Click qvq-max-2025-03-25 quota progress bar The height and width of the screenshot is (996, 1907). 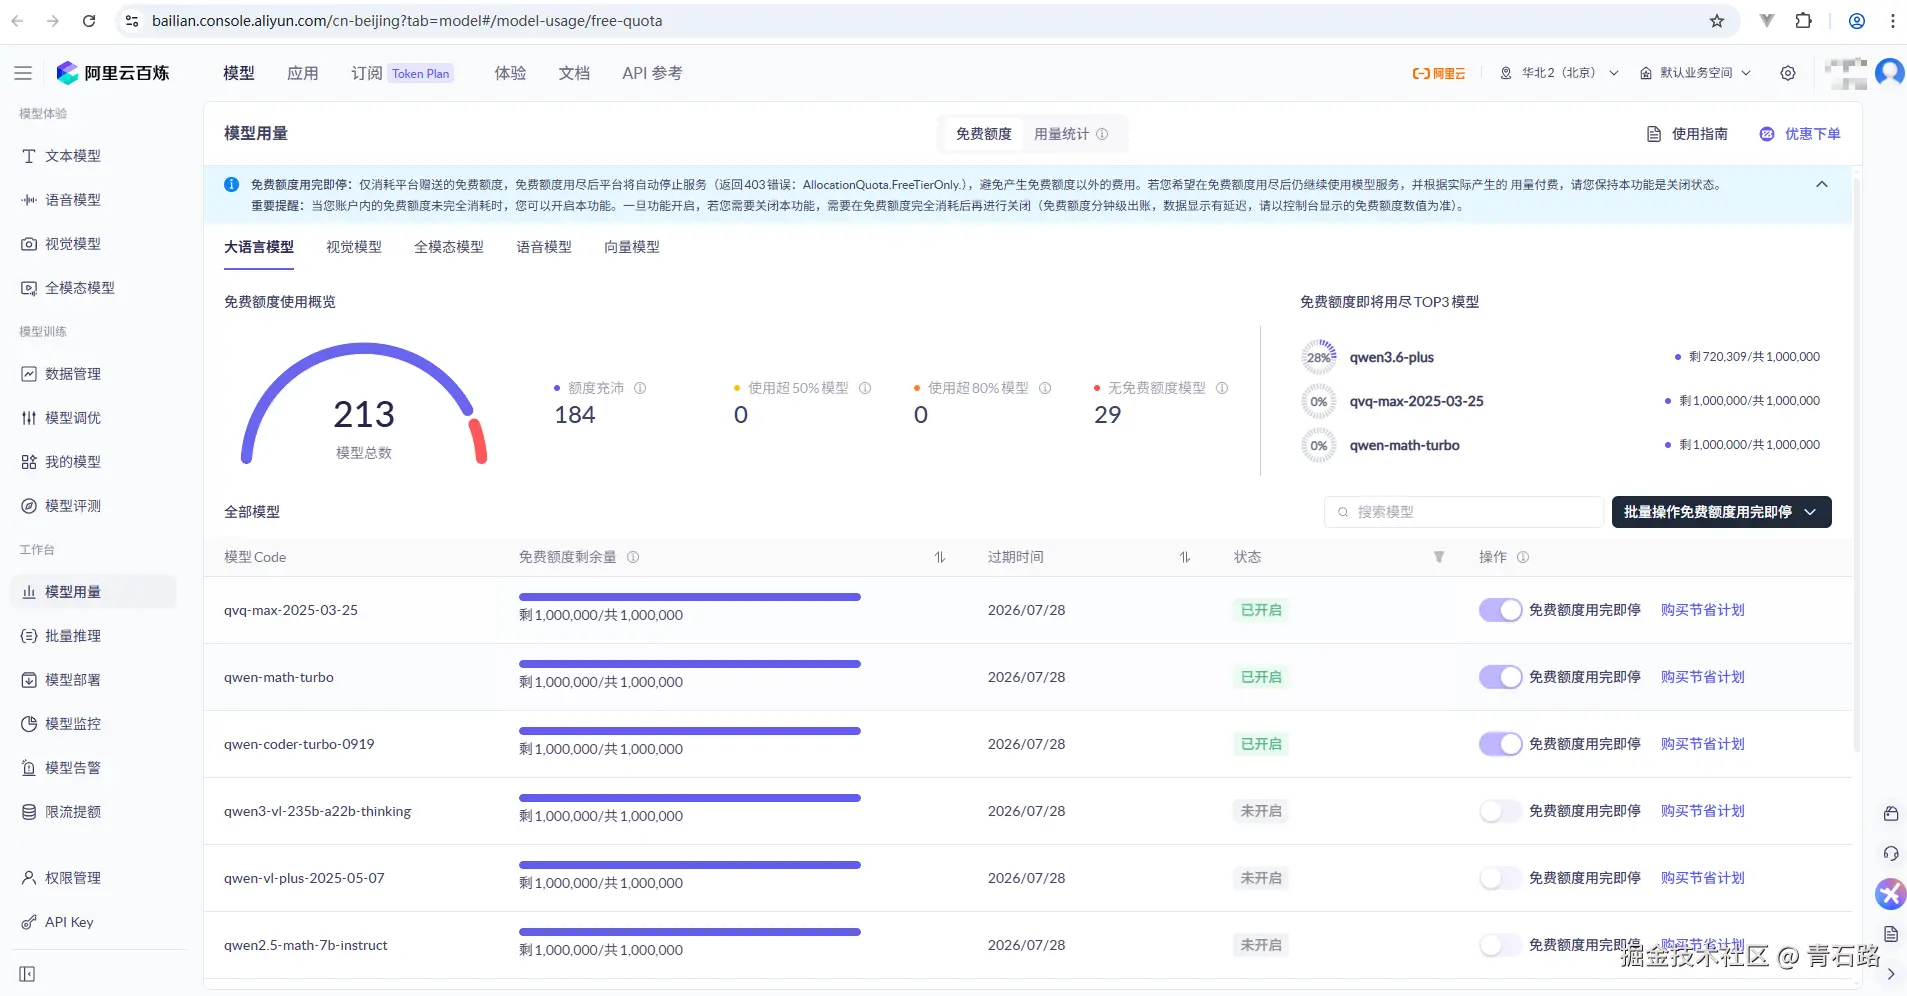tap(690, 597)
